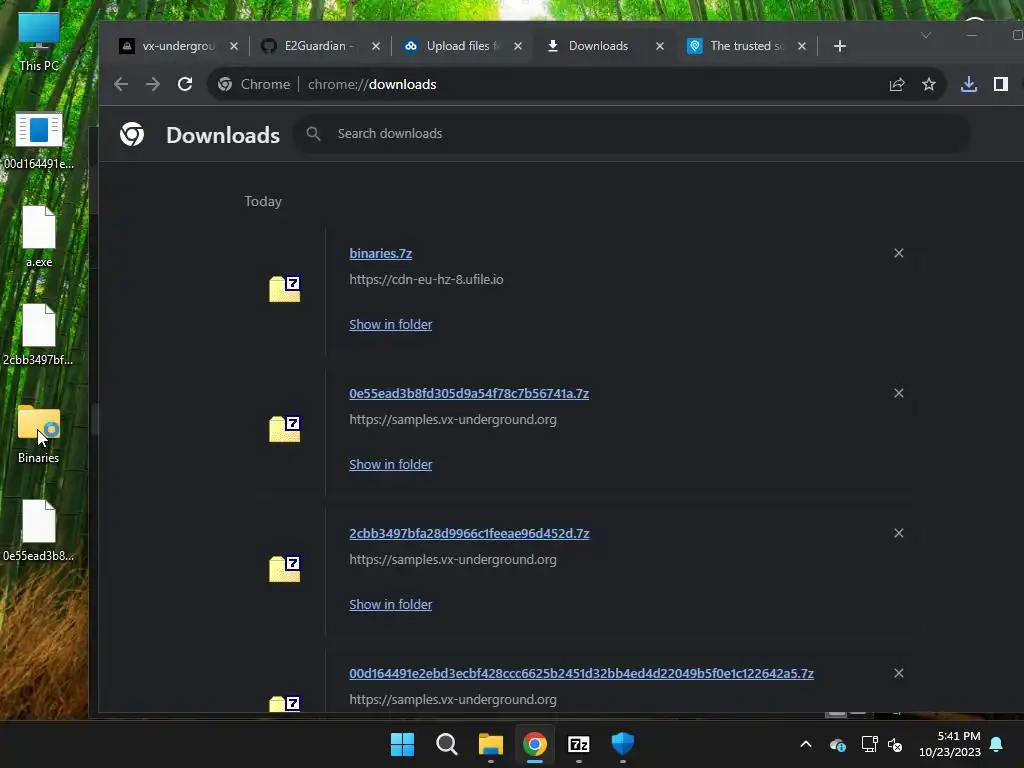Screen dimensions: 1024x768
Task: Click the Search downloads field
Action: tap(631, 134)
